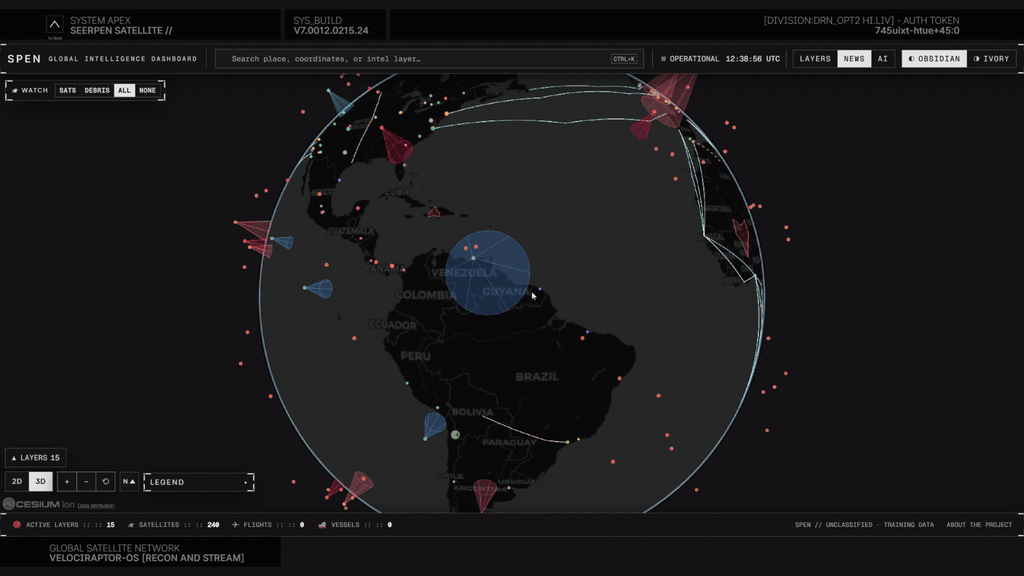Screen dimensions: 1024x576
Task: Click the auth token 745uixt-htue+45:0 text
Action: [917, 31]
